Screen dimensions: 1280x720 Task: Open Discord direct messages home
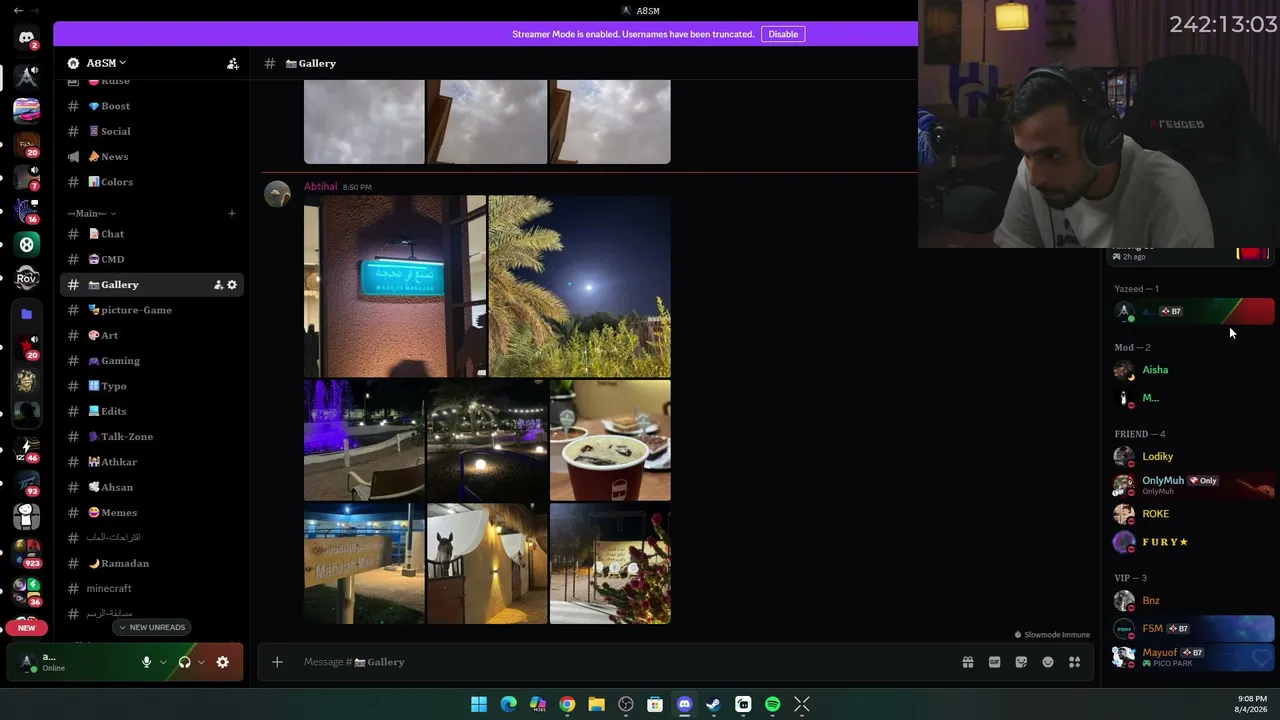click(27, 38)
